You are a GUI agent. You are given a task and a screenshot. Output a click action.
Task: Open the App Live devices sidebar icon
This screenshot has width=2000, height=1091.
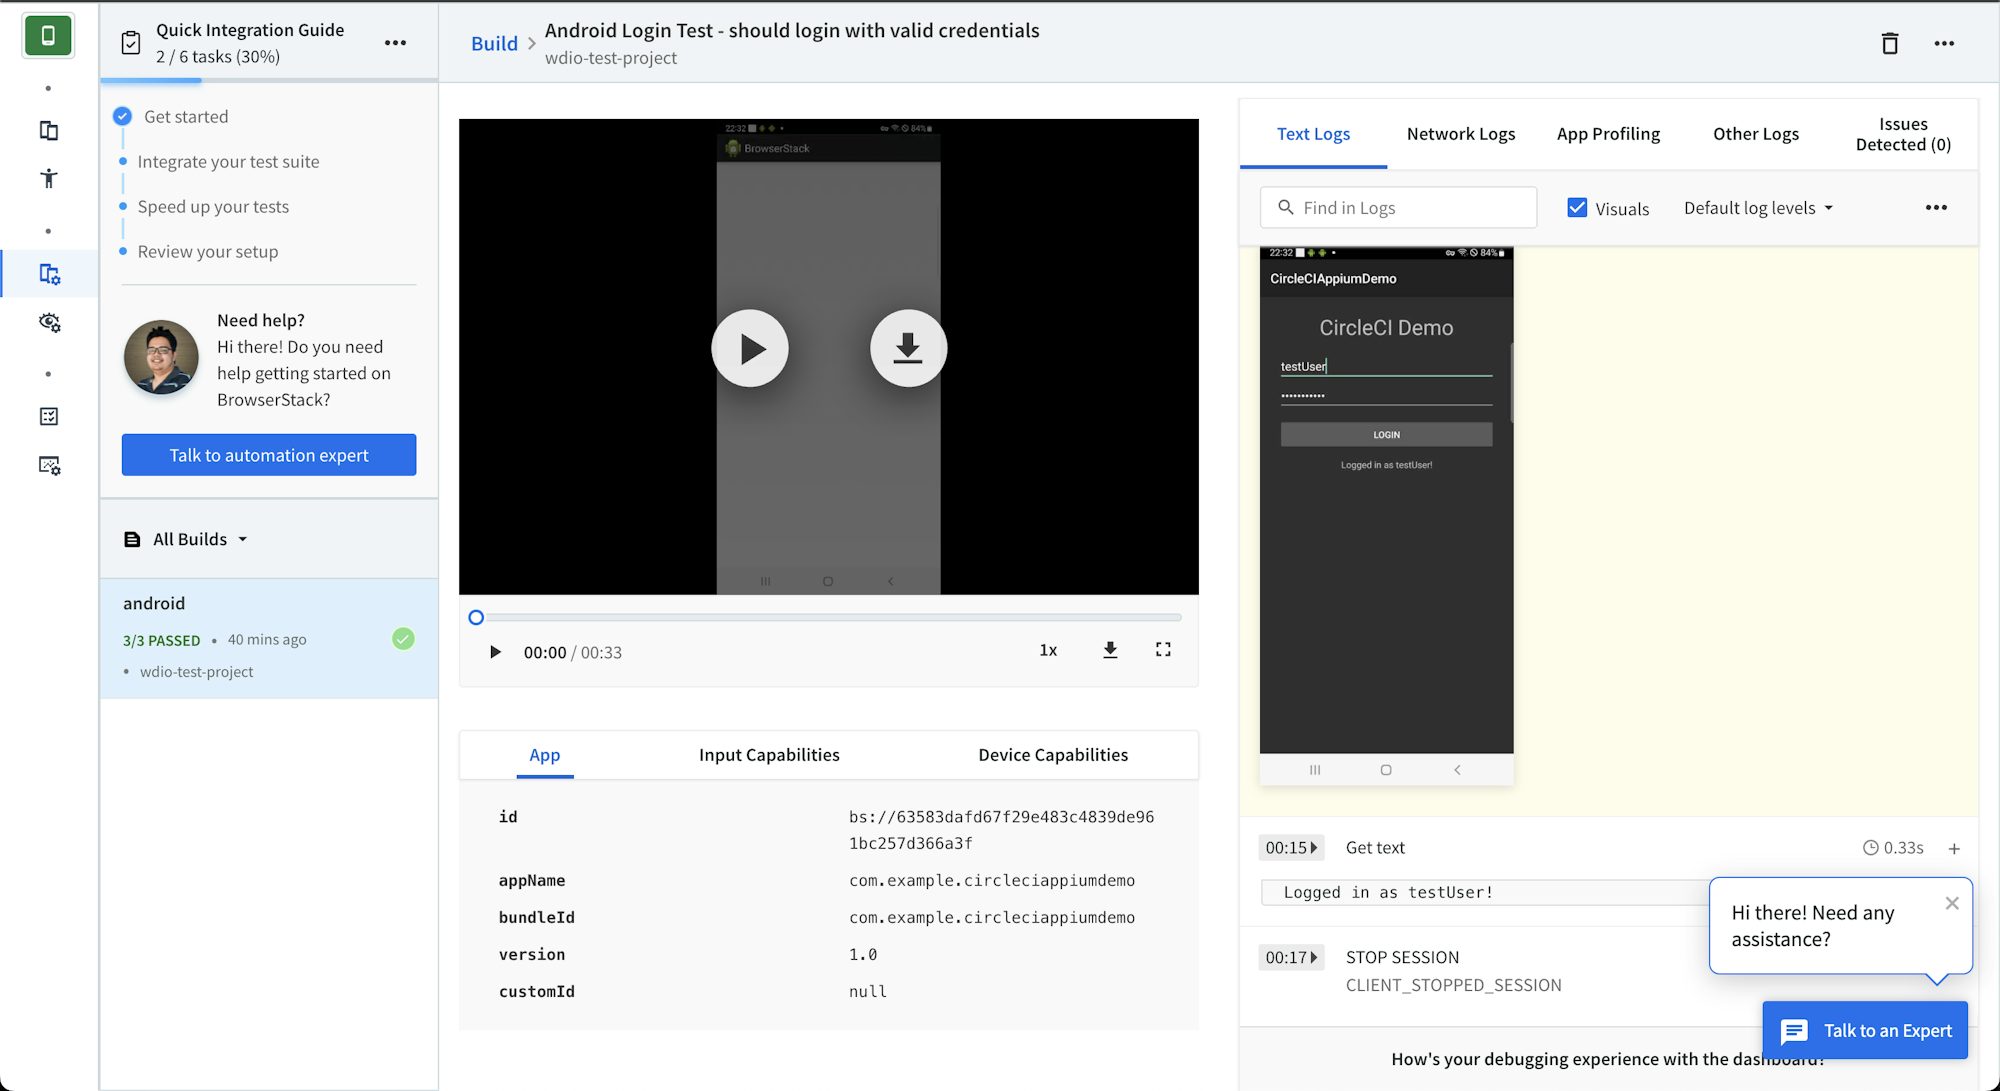pos(49,131)
